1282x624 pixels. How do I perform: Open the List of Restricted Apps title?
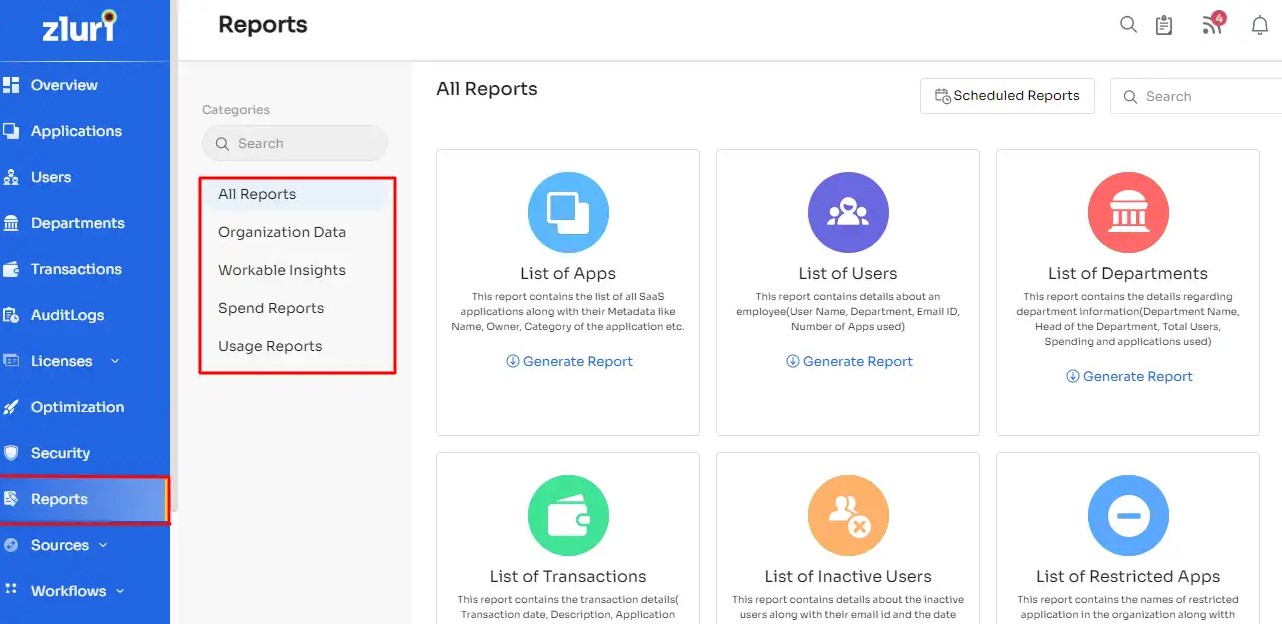coord(1128,576)
